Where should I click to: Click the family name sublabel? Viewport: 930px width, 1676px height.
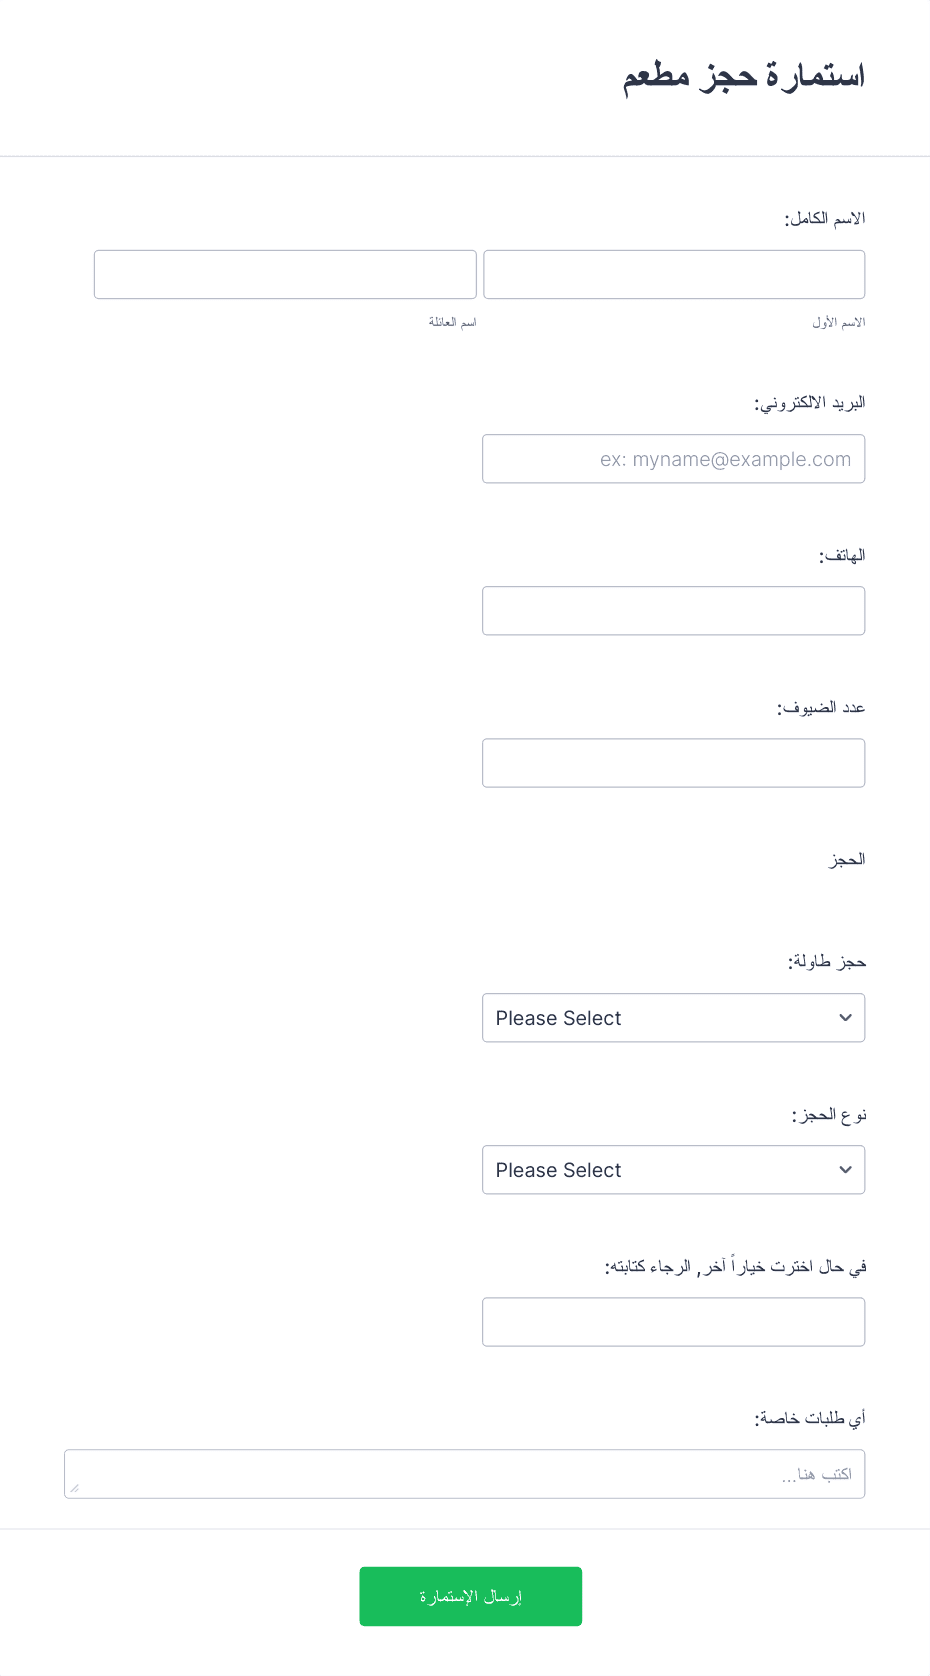click(453, 323)
